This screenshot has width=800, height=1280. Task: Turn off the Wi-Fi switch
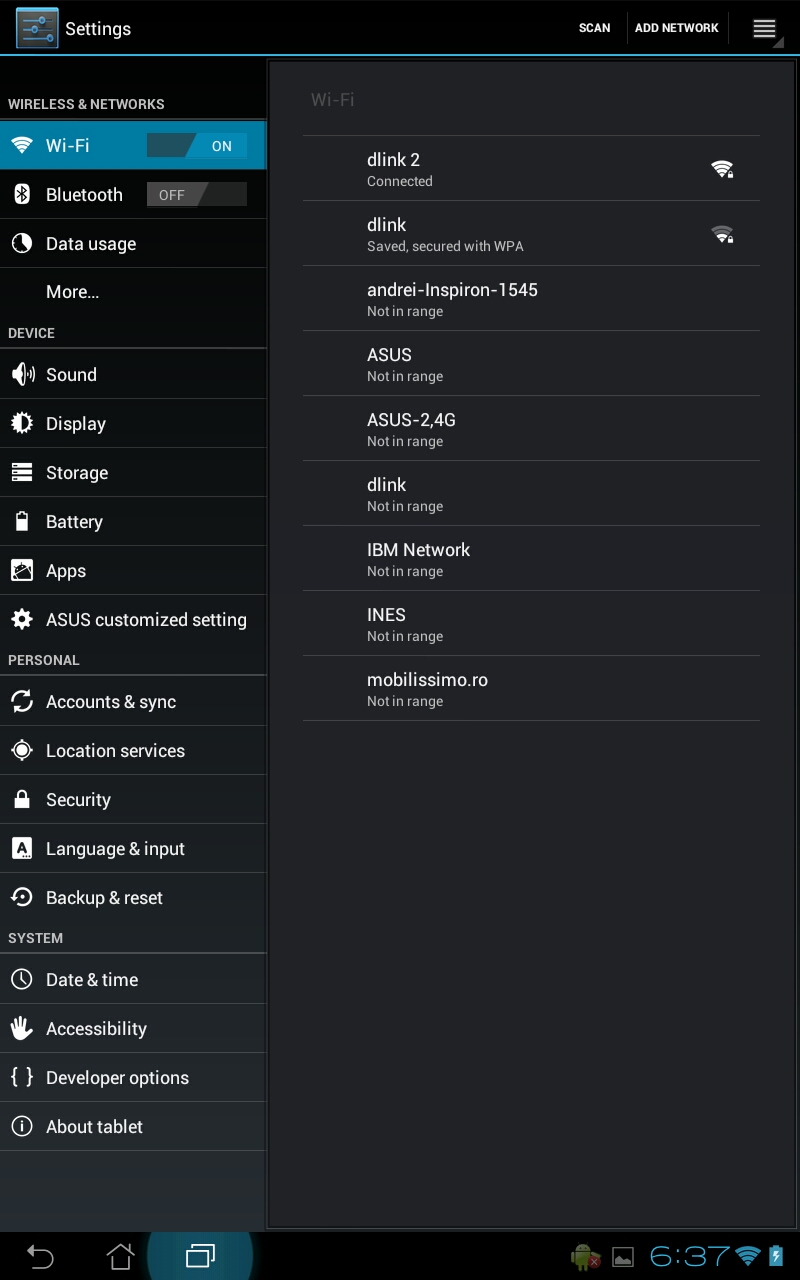tap(196, 146)
